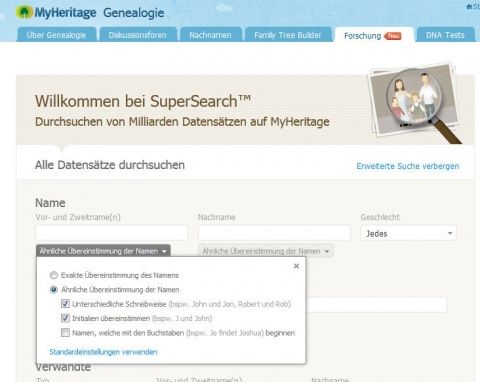This screenshot has height=382, width=480.
Task: Open the Nachname match options dropdown
Action: coord(266,251)
